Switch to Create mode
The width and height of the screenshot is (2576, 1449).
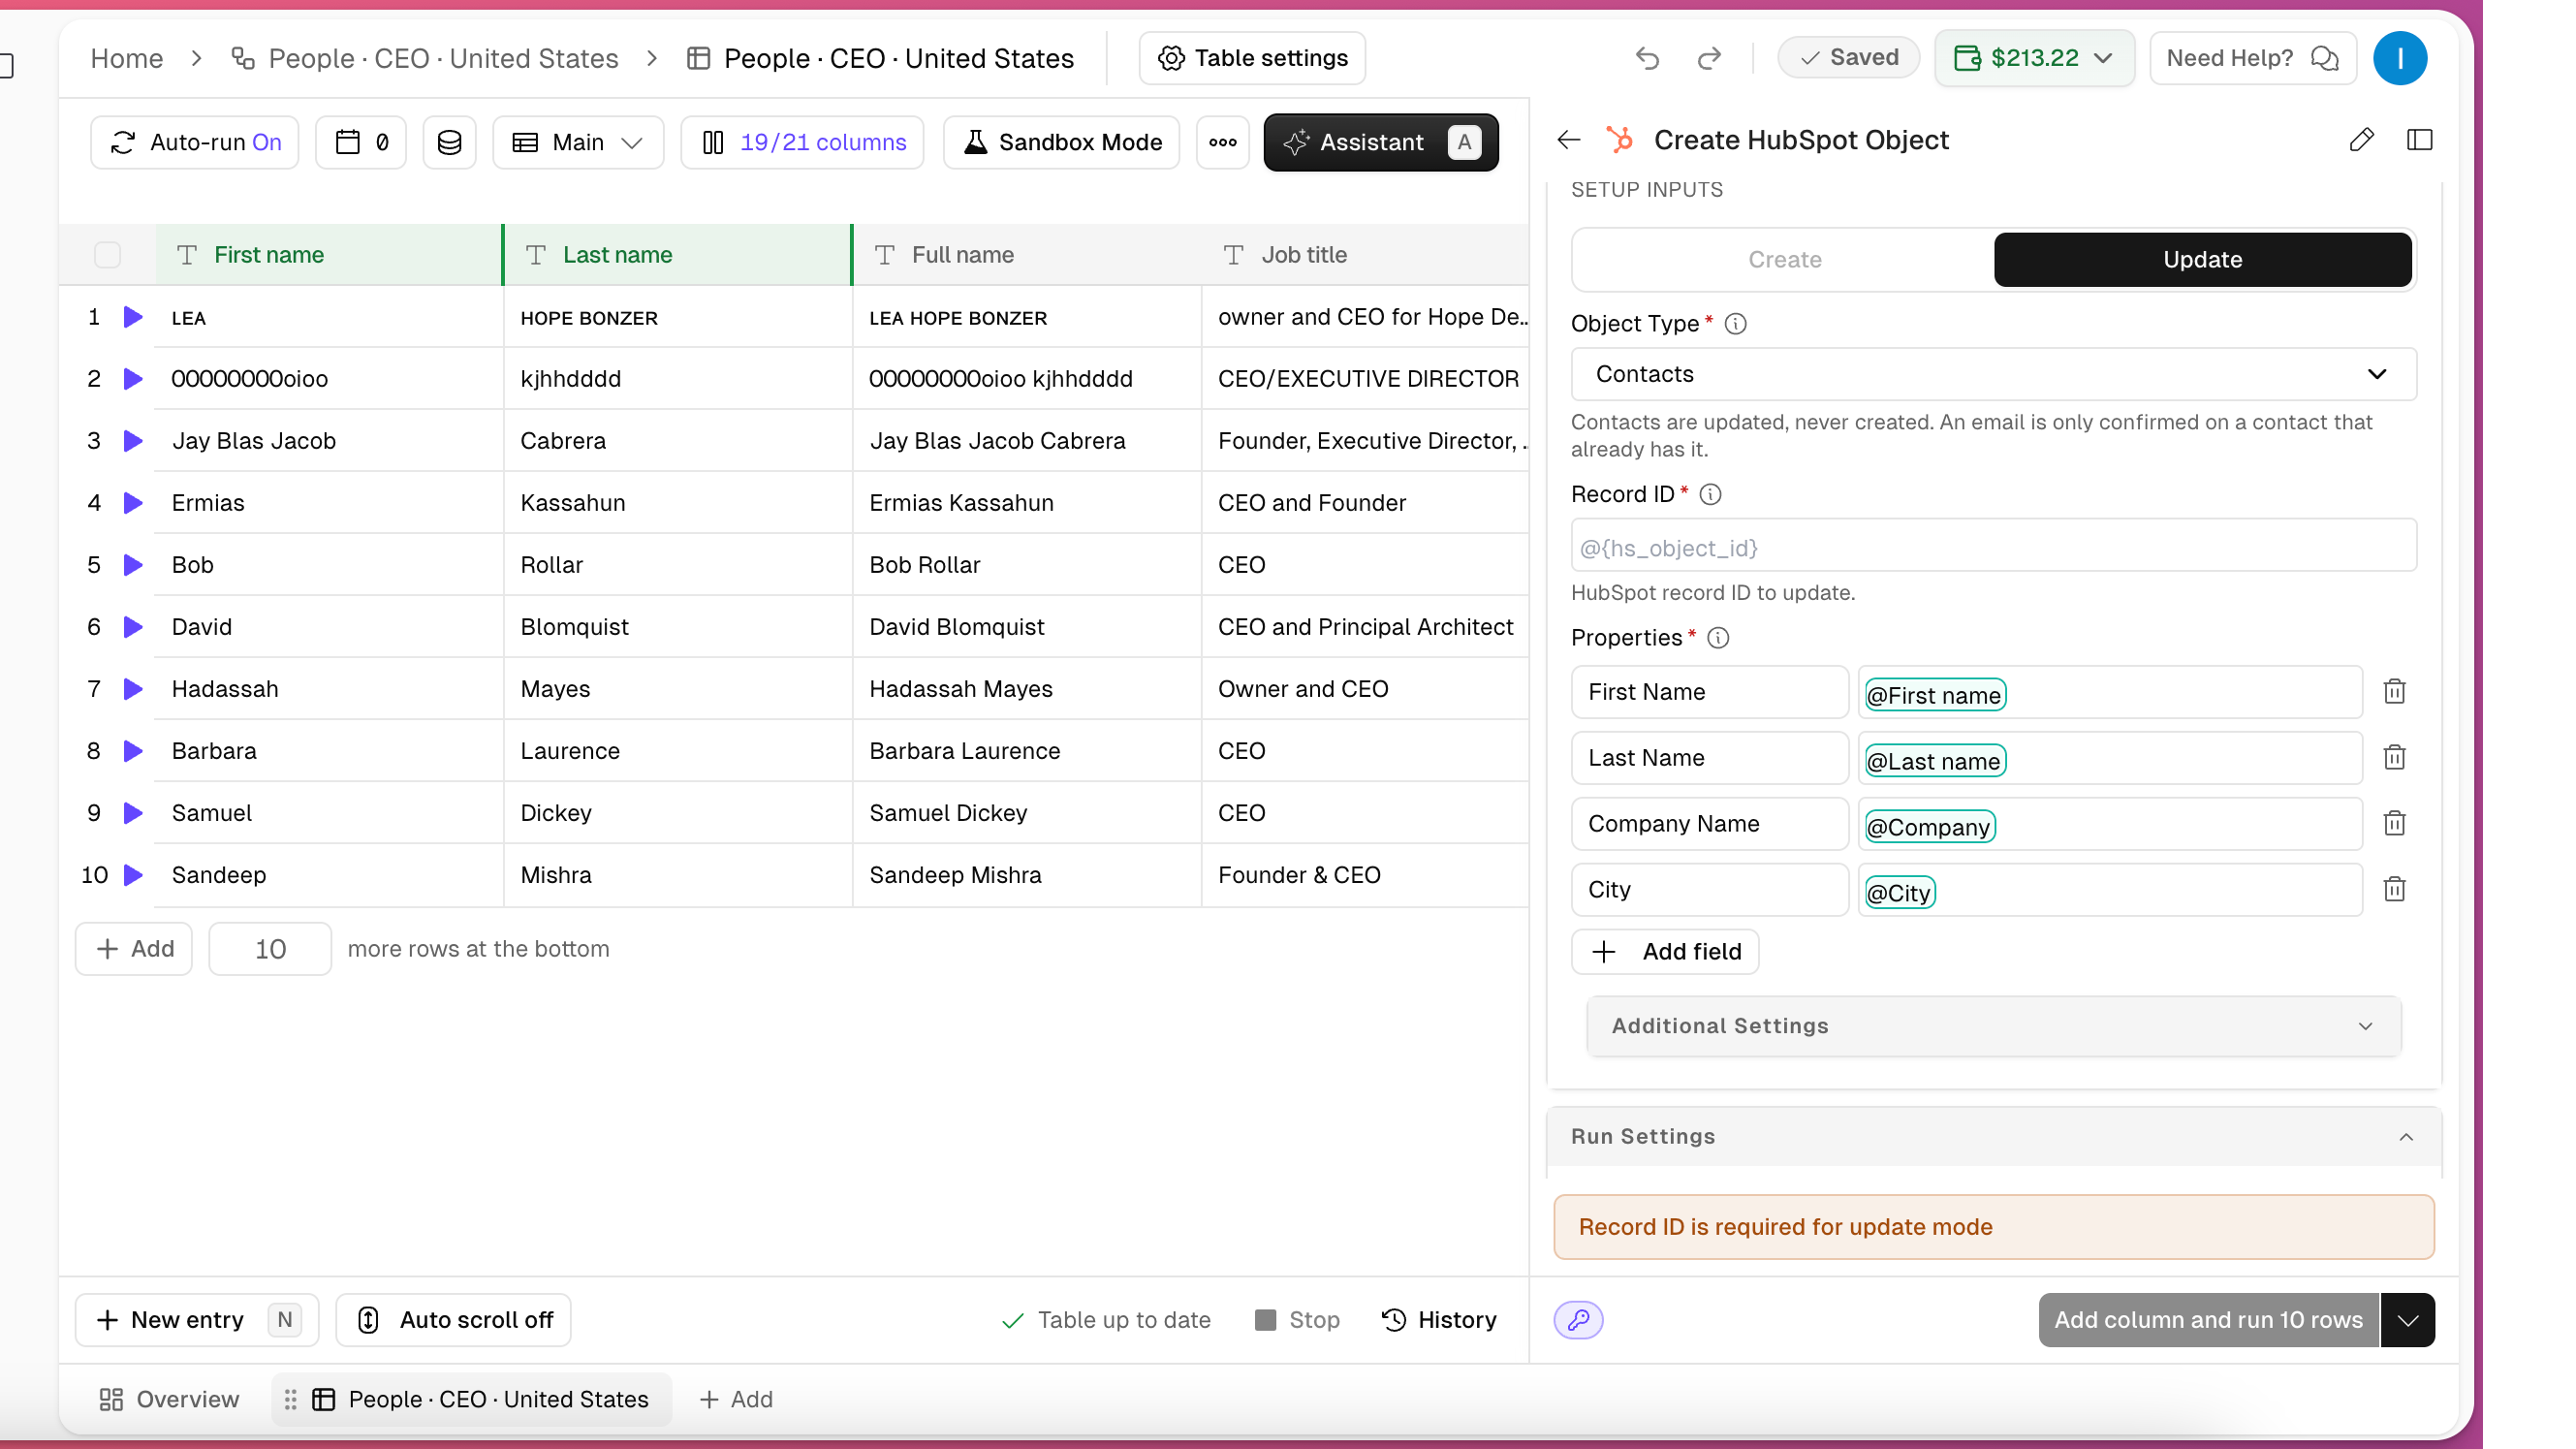pos(1784,260)
